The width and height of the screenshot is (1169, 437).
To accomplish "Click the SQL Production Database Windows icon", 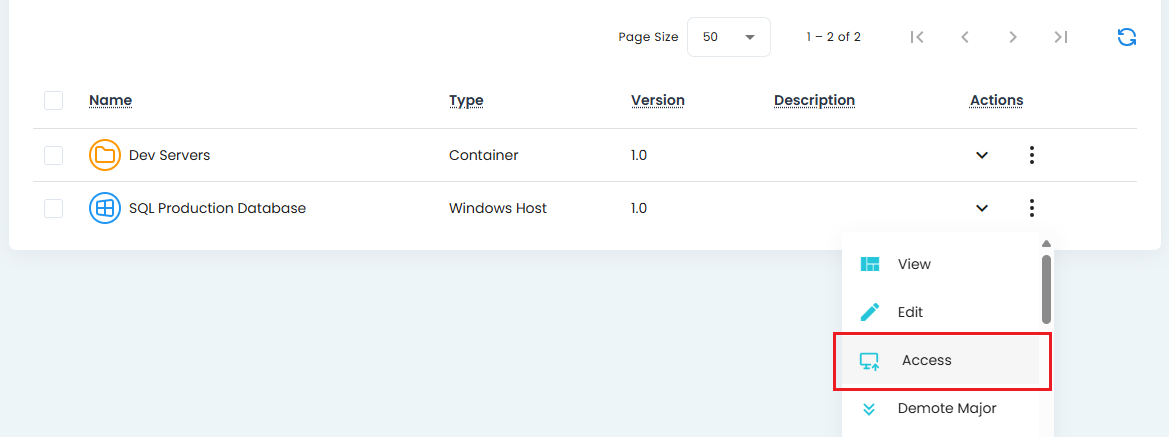I will point(104,208).
